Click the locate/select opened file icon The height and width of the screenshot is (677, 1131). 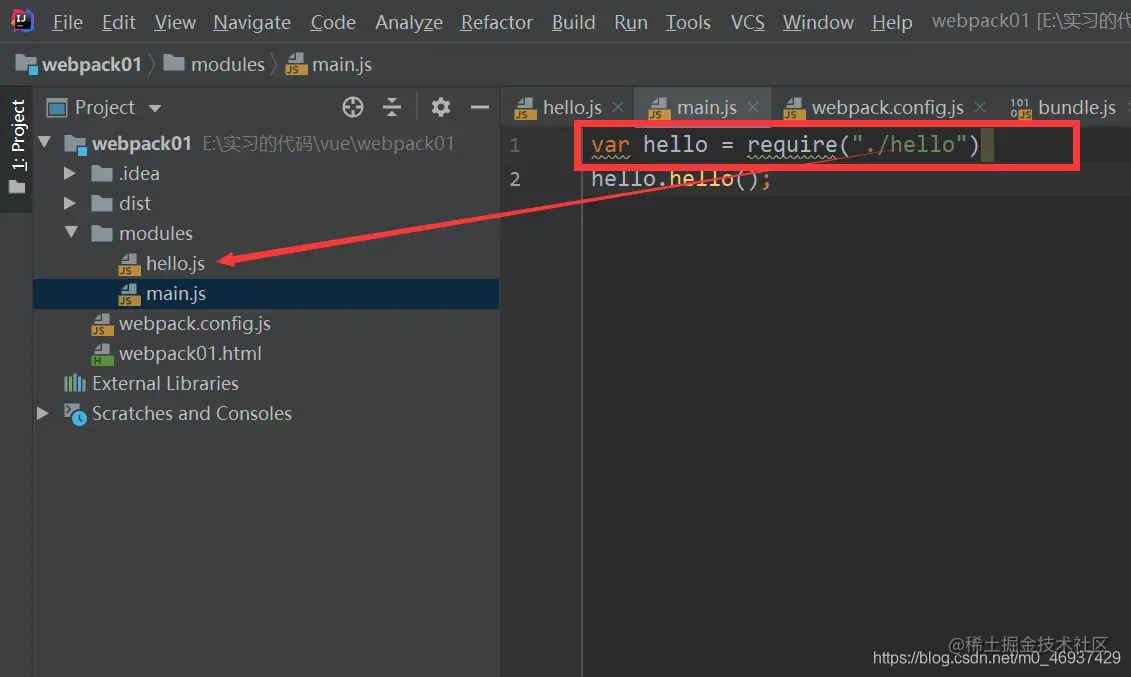click(x=353, y=107)
